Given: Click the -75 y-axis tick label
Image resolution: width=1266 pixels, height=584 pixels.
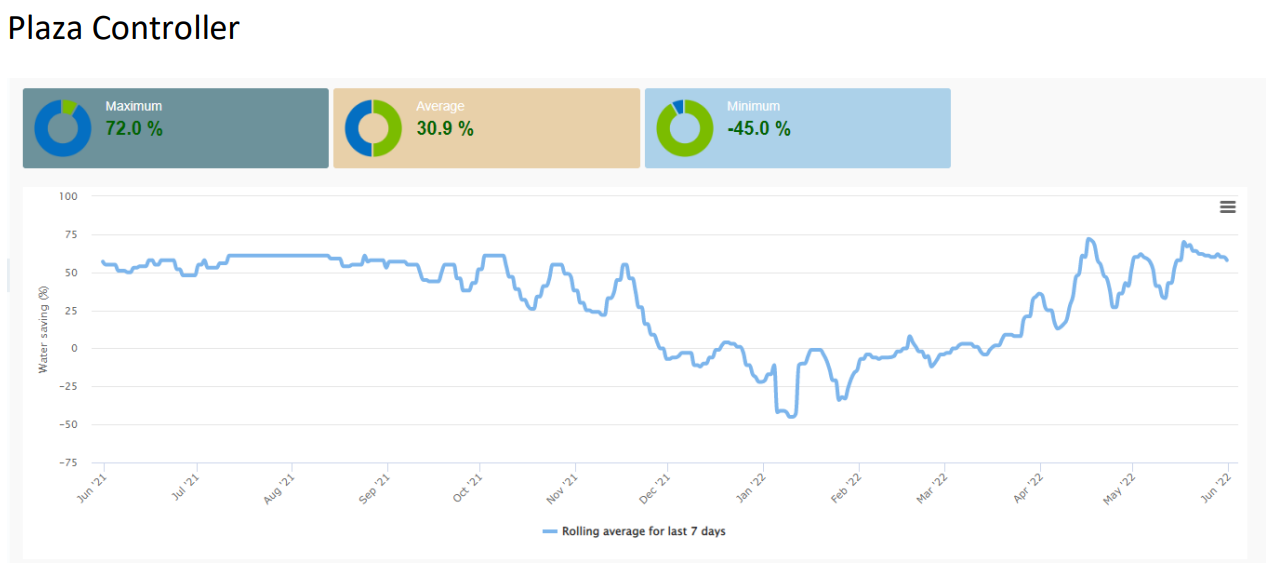Looking at the screenshot, I should 67,463.
